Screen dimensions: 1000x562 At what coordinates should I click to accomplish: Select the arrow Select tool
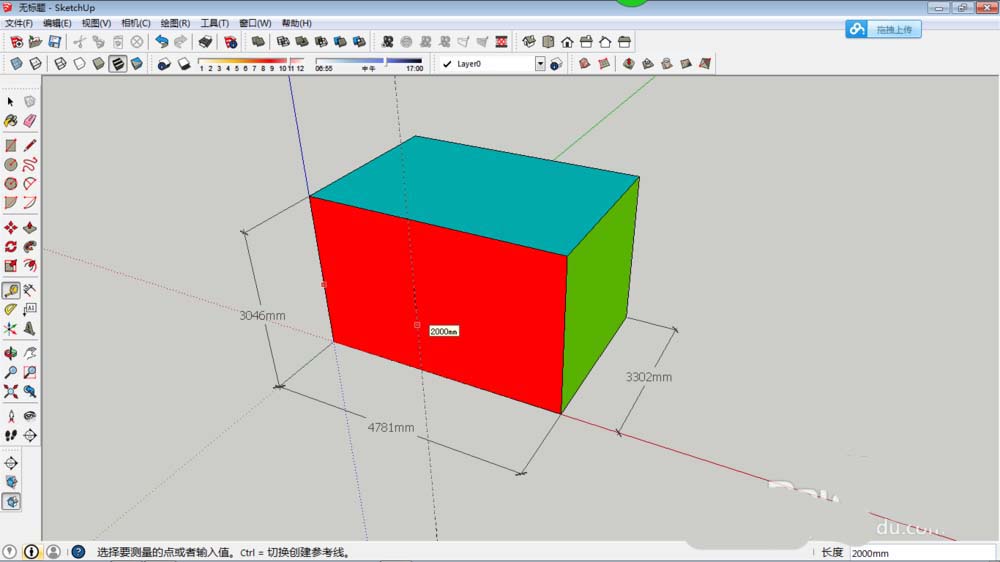tap(10, 101)
